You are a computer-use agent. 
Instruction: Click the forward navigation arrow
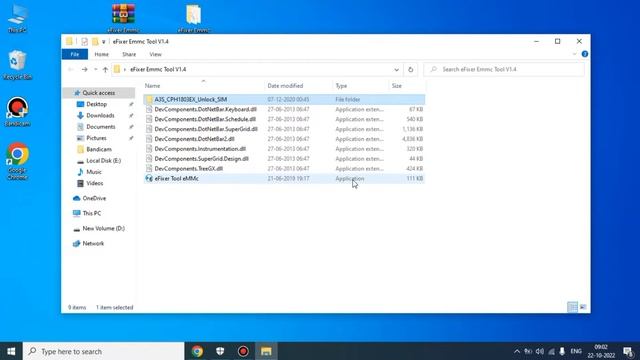pyautogui.click(x=84, y=69)
